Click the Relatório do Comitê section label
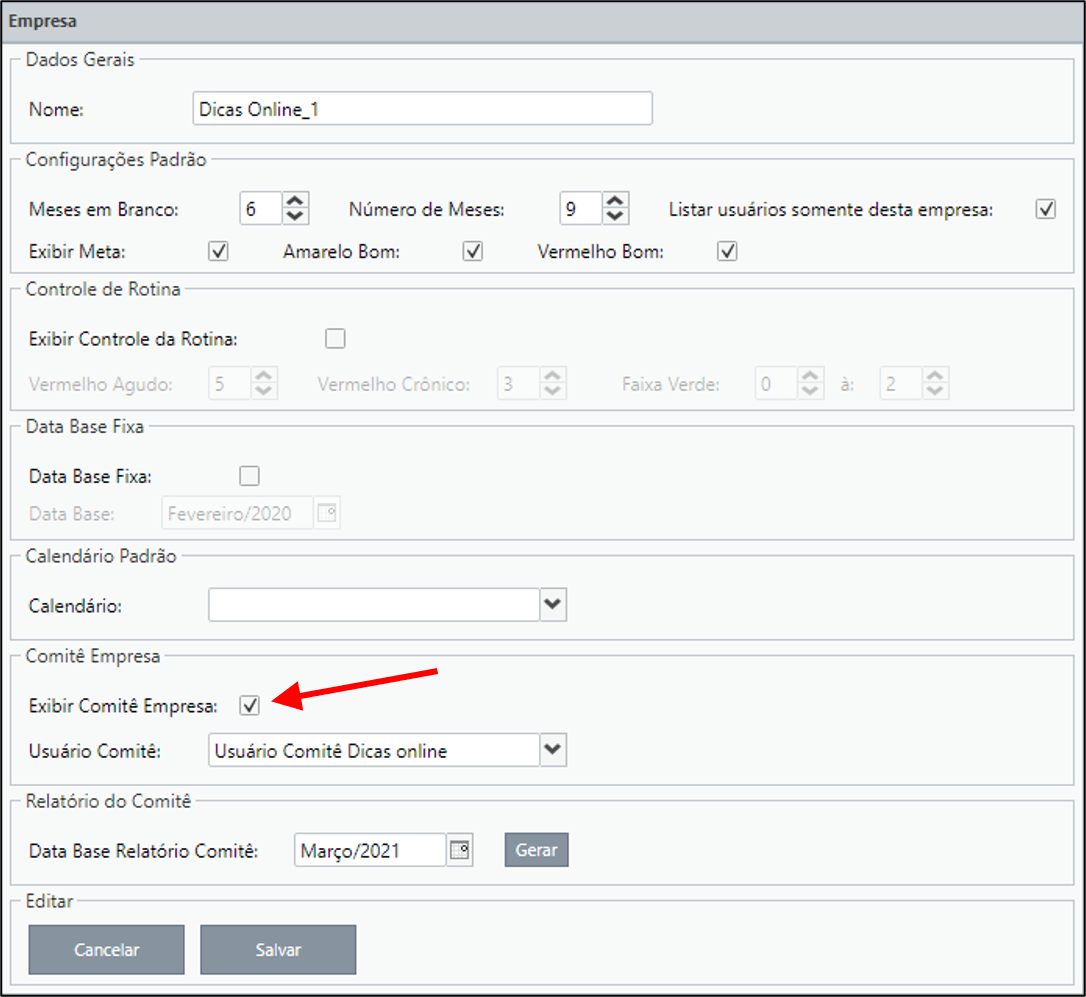The width and height of the screenshot is (1086, 997). 108,801
